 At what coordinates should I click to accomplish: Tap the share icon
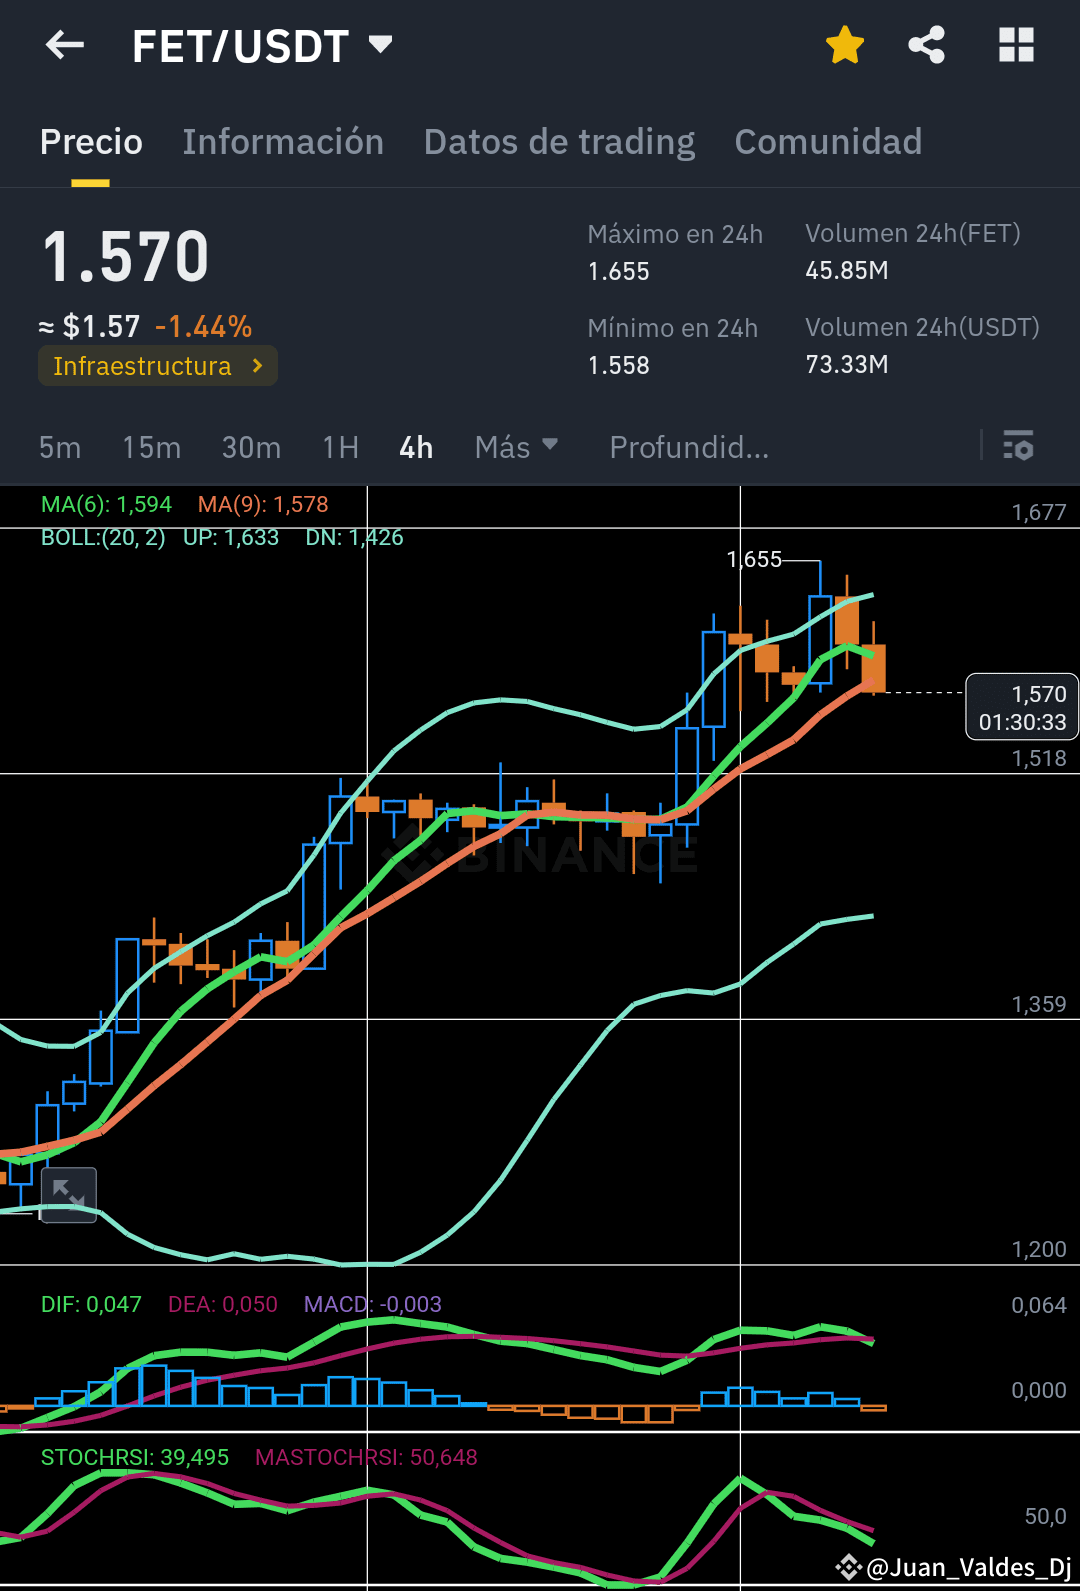point(927,45)
